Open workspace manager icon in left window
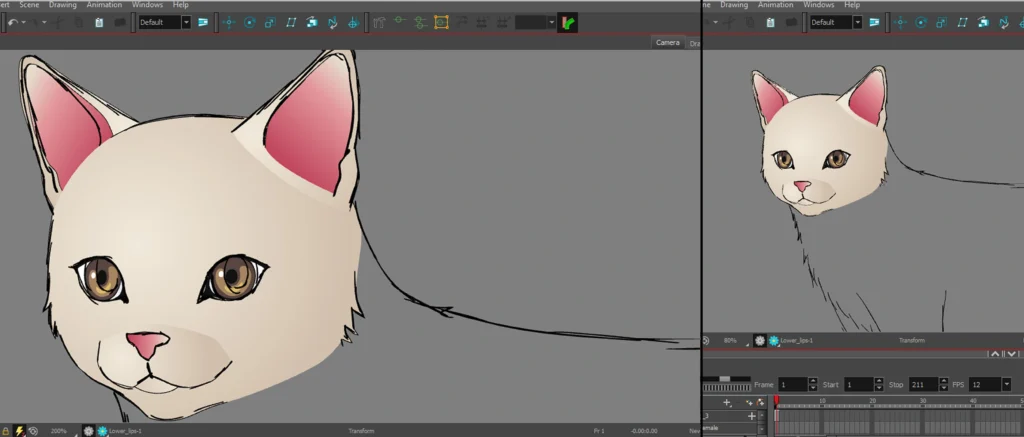This screenshot has width=1024, height=437. pyautogui.click(x=202, y=22)
